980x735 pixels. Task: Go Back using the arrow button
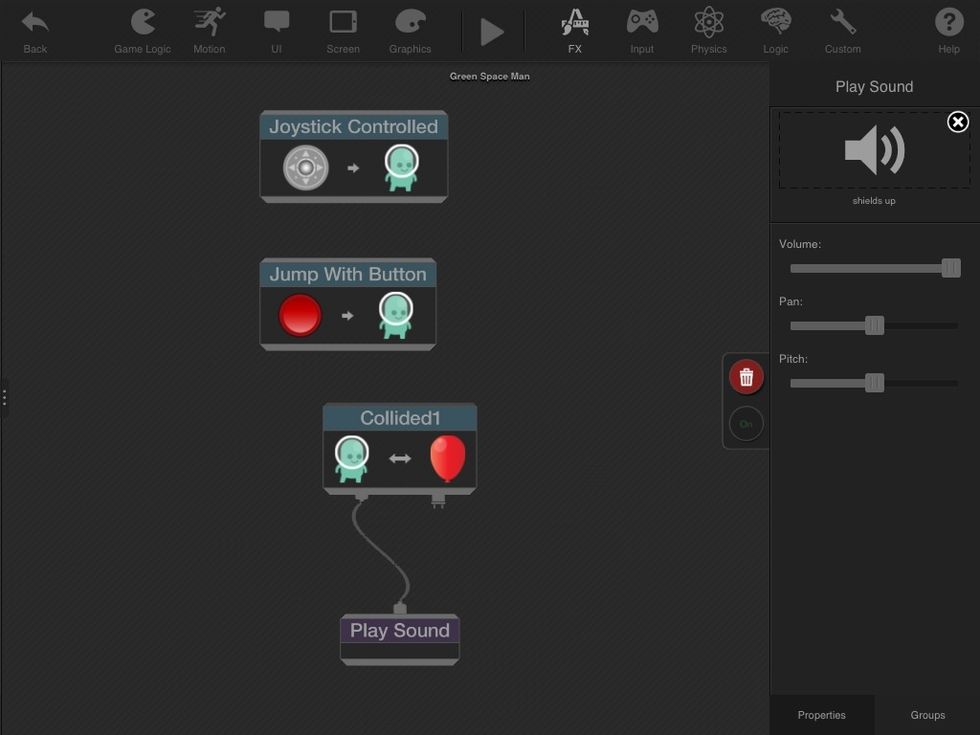coord(35,30)
